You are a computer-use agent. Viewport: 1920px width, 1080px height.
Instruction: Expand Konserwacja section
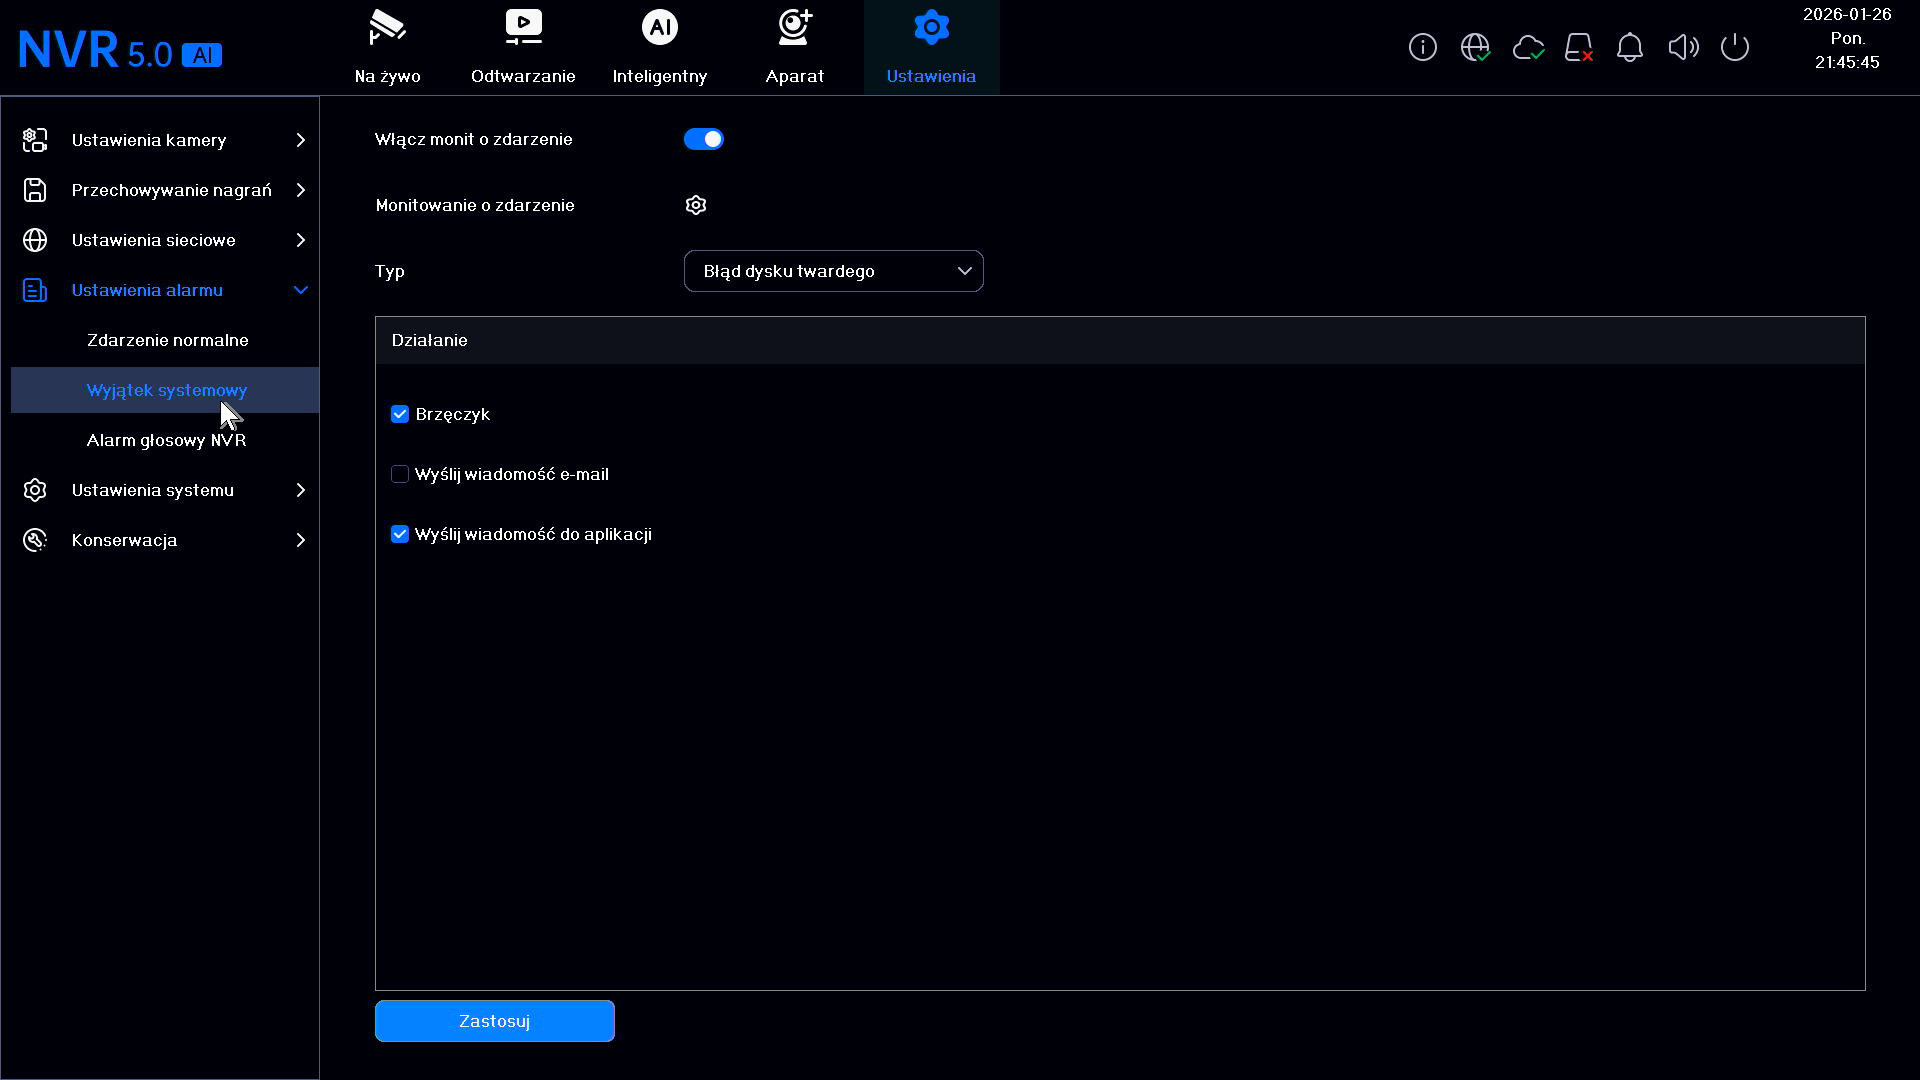(165, 540)
